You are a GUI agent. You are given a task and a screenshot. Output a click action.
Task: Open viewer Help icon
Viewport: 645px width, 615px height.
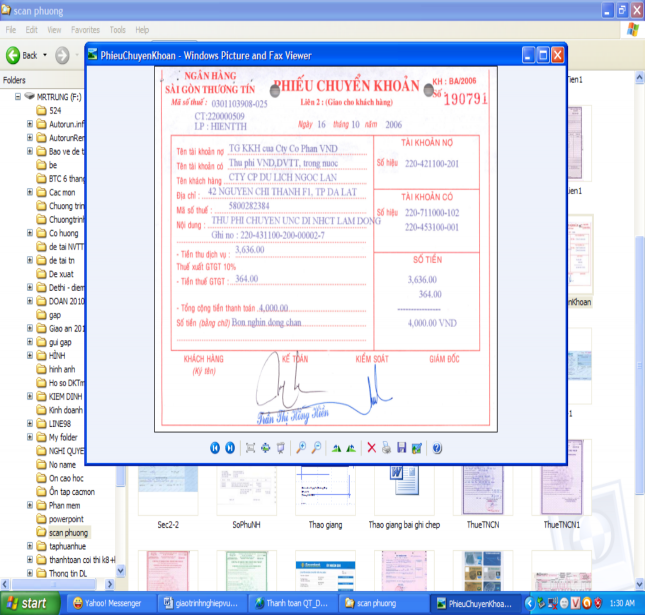pyautogui.click(x=437, y=448)
